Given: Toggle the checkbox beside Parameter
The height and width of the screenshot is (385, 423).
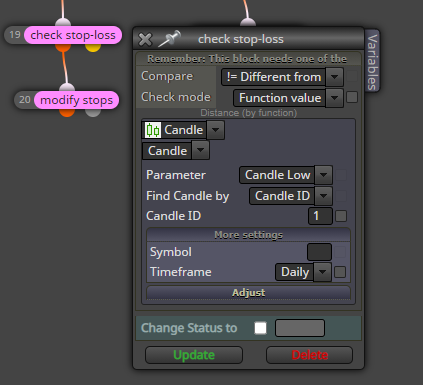Looking at the screenshot, I should point(341,175).
